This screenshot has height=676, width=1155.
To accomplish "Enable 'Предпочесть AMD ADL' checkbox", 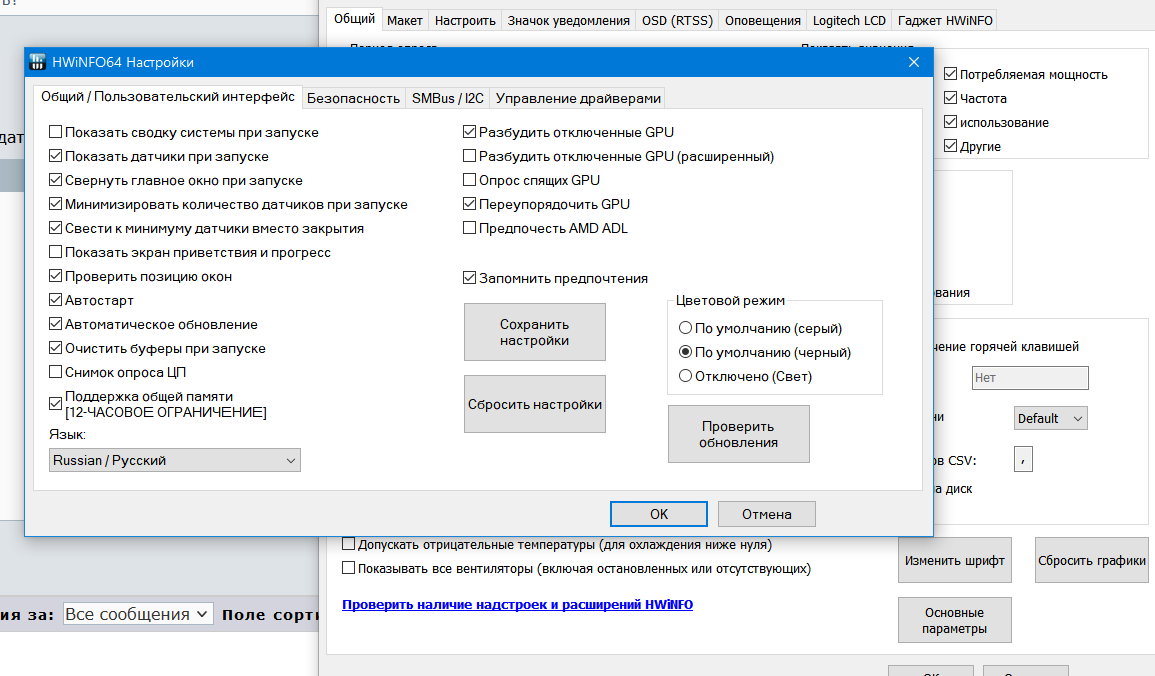I will [x=469, y=228].
